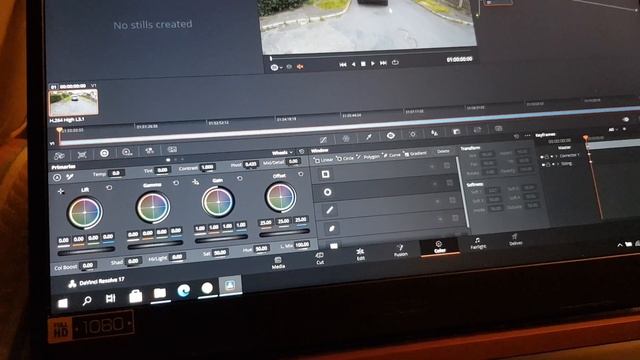Open the Wheels mode dropdown
This screenshot has height=360, width=640.
(x=283, y=153)
